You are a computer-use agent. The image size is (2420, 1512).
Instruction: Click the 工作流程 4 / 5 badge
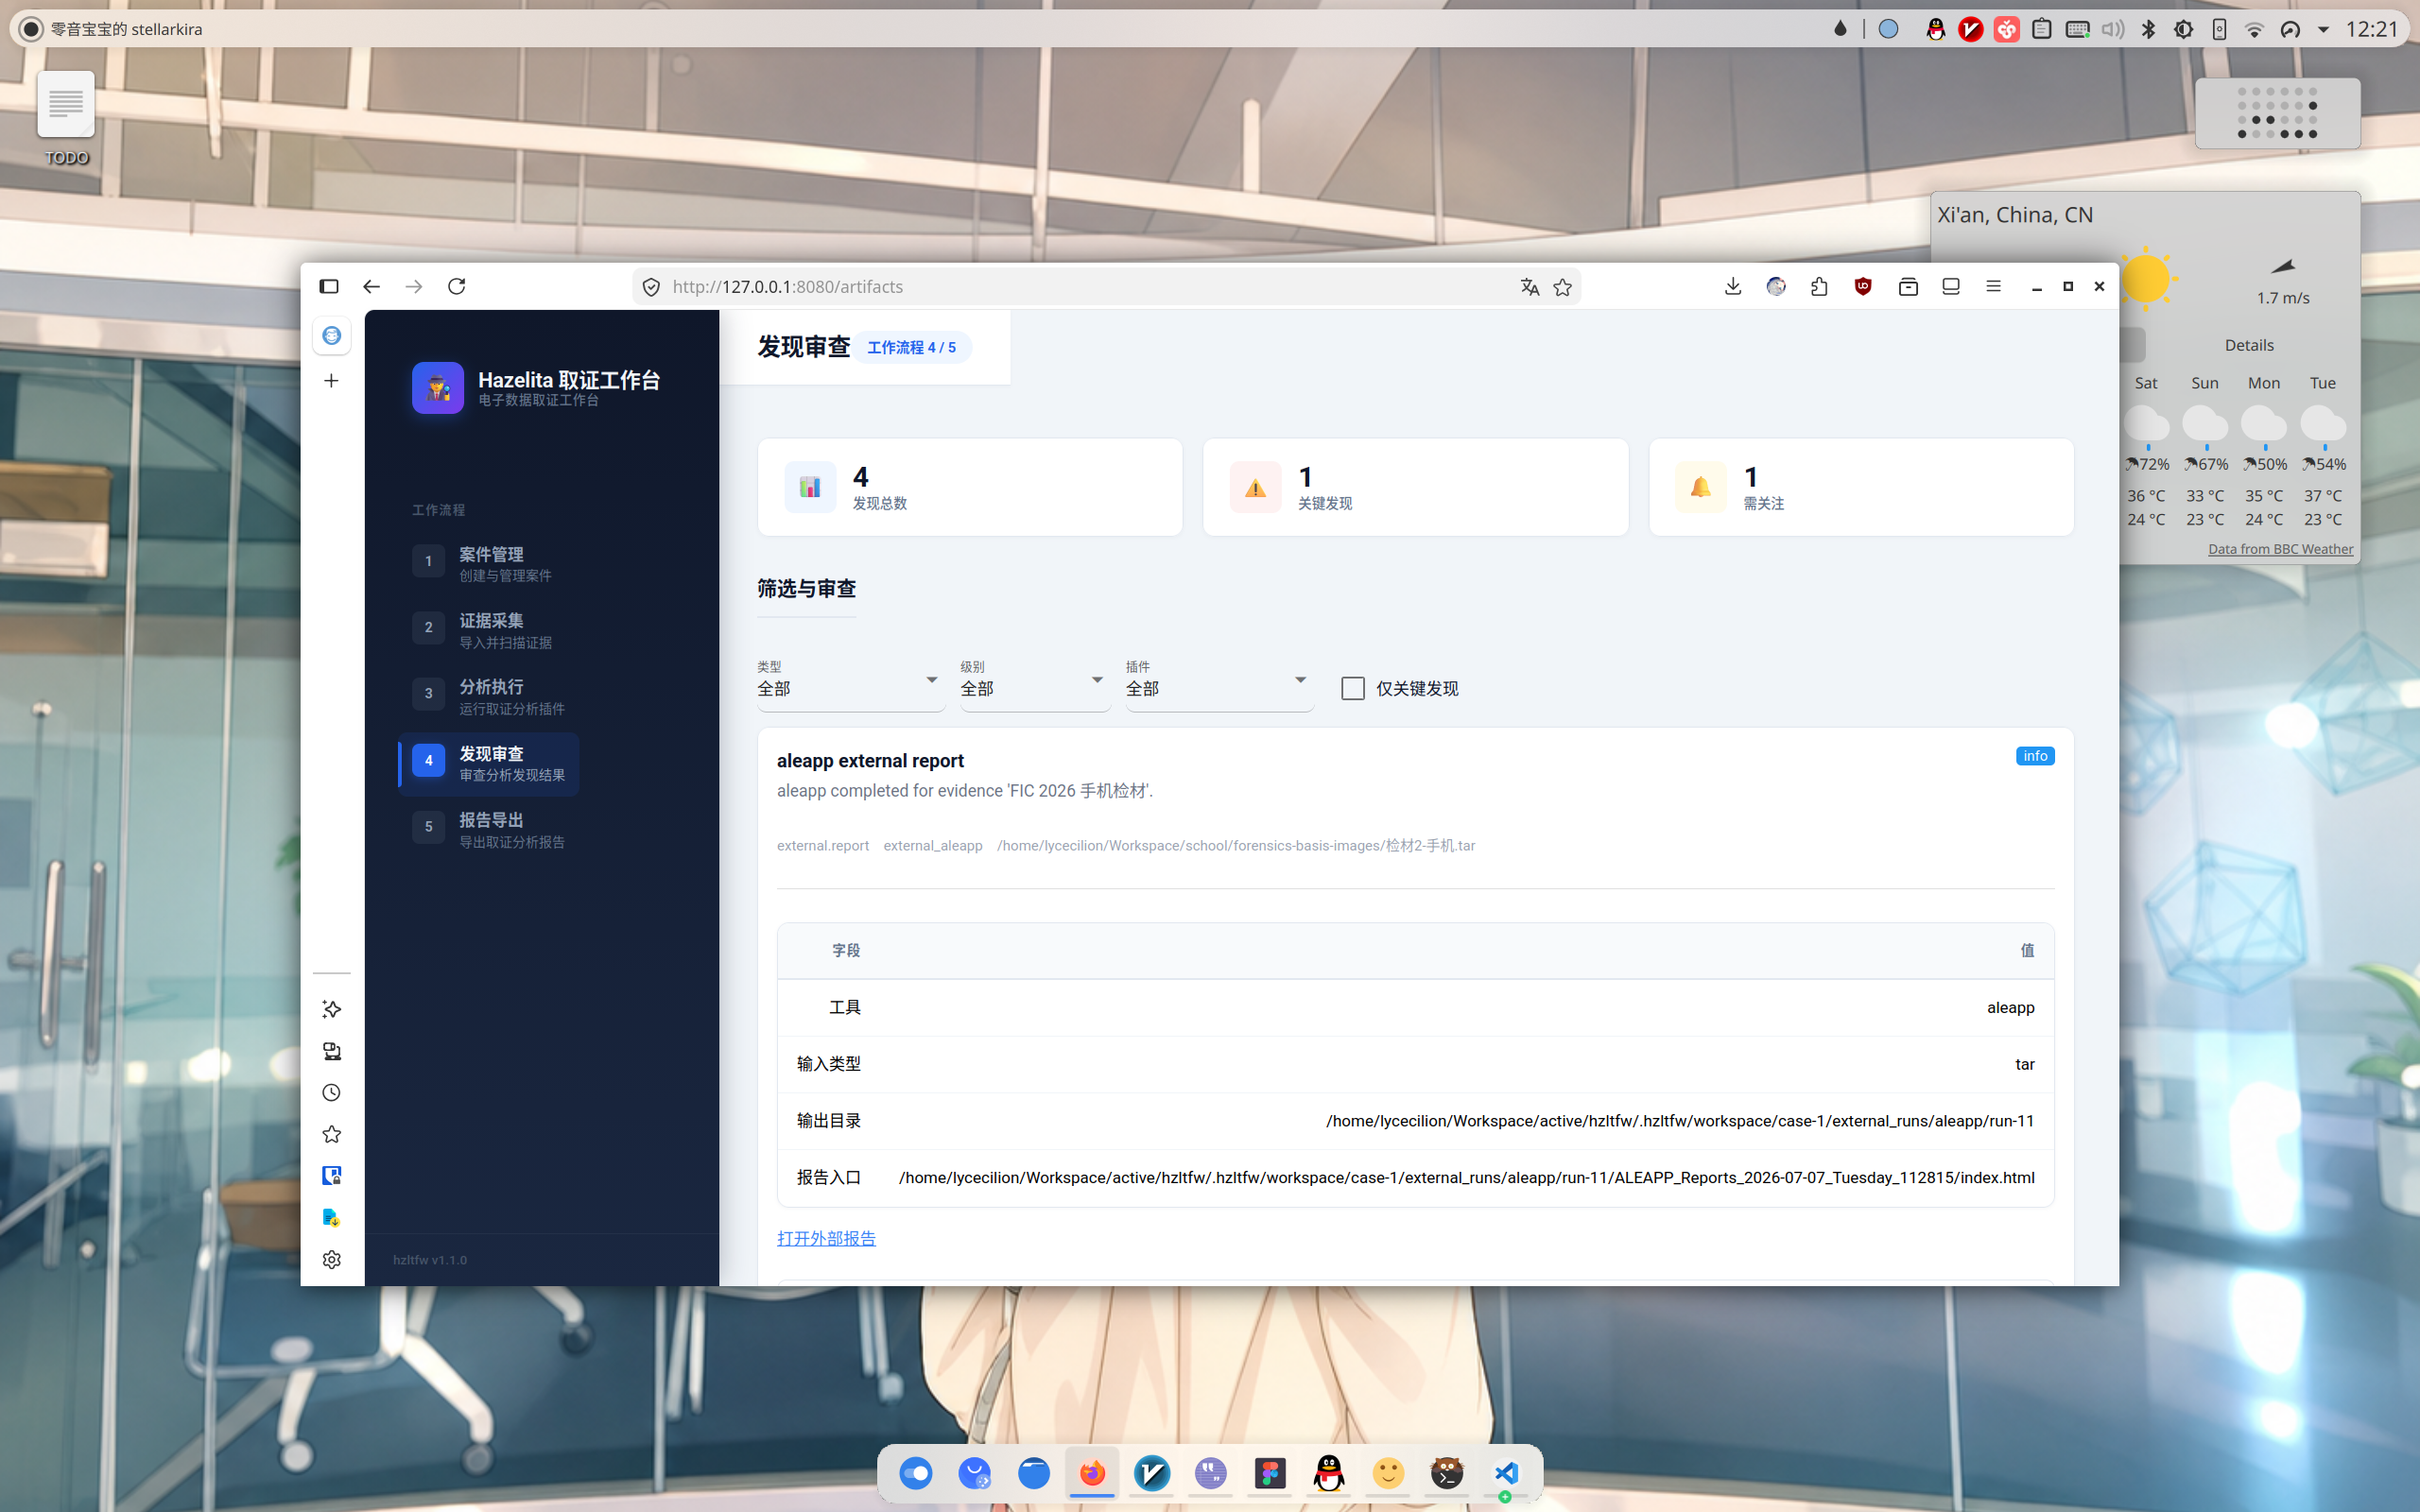[911, 347]
